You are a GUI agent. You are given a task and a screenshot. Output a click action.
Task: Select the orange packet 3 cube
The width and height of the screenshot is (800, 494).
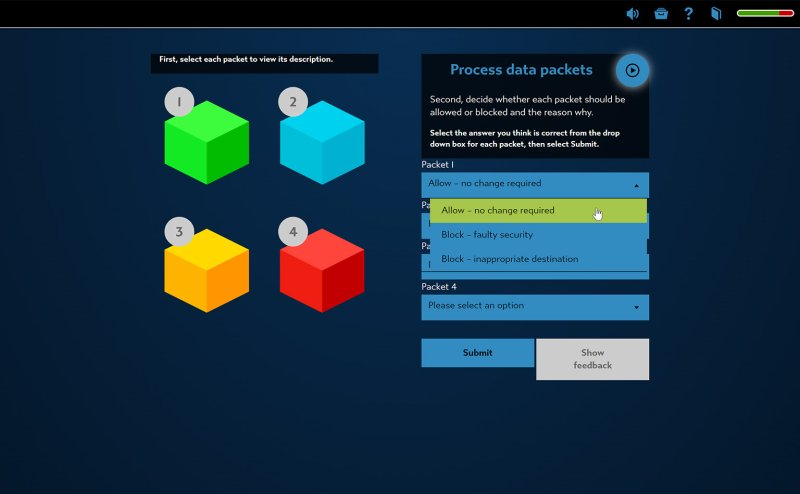[207, 270]
